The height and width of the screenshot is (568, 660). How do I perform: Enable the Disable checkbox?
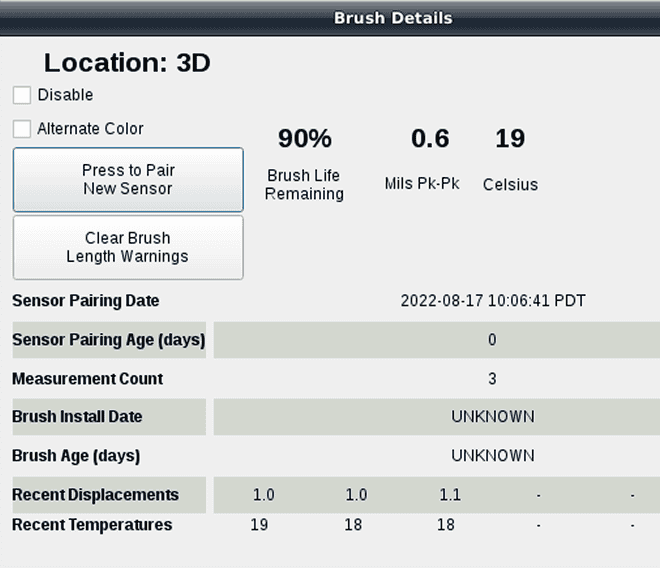pos(22,95)
